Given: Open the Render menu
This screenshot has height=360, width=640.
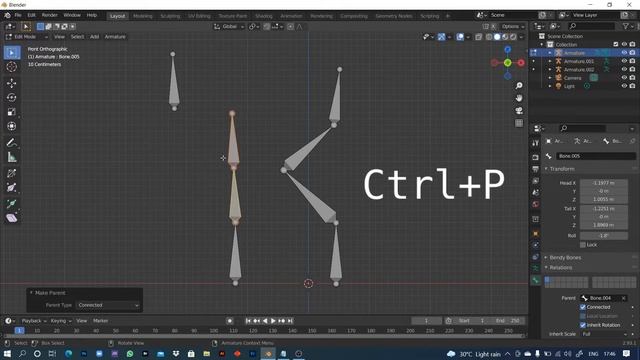Looking at the screenshot, I should tap(50, 15).
